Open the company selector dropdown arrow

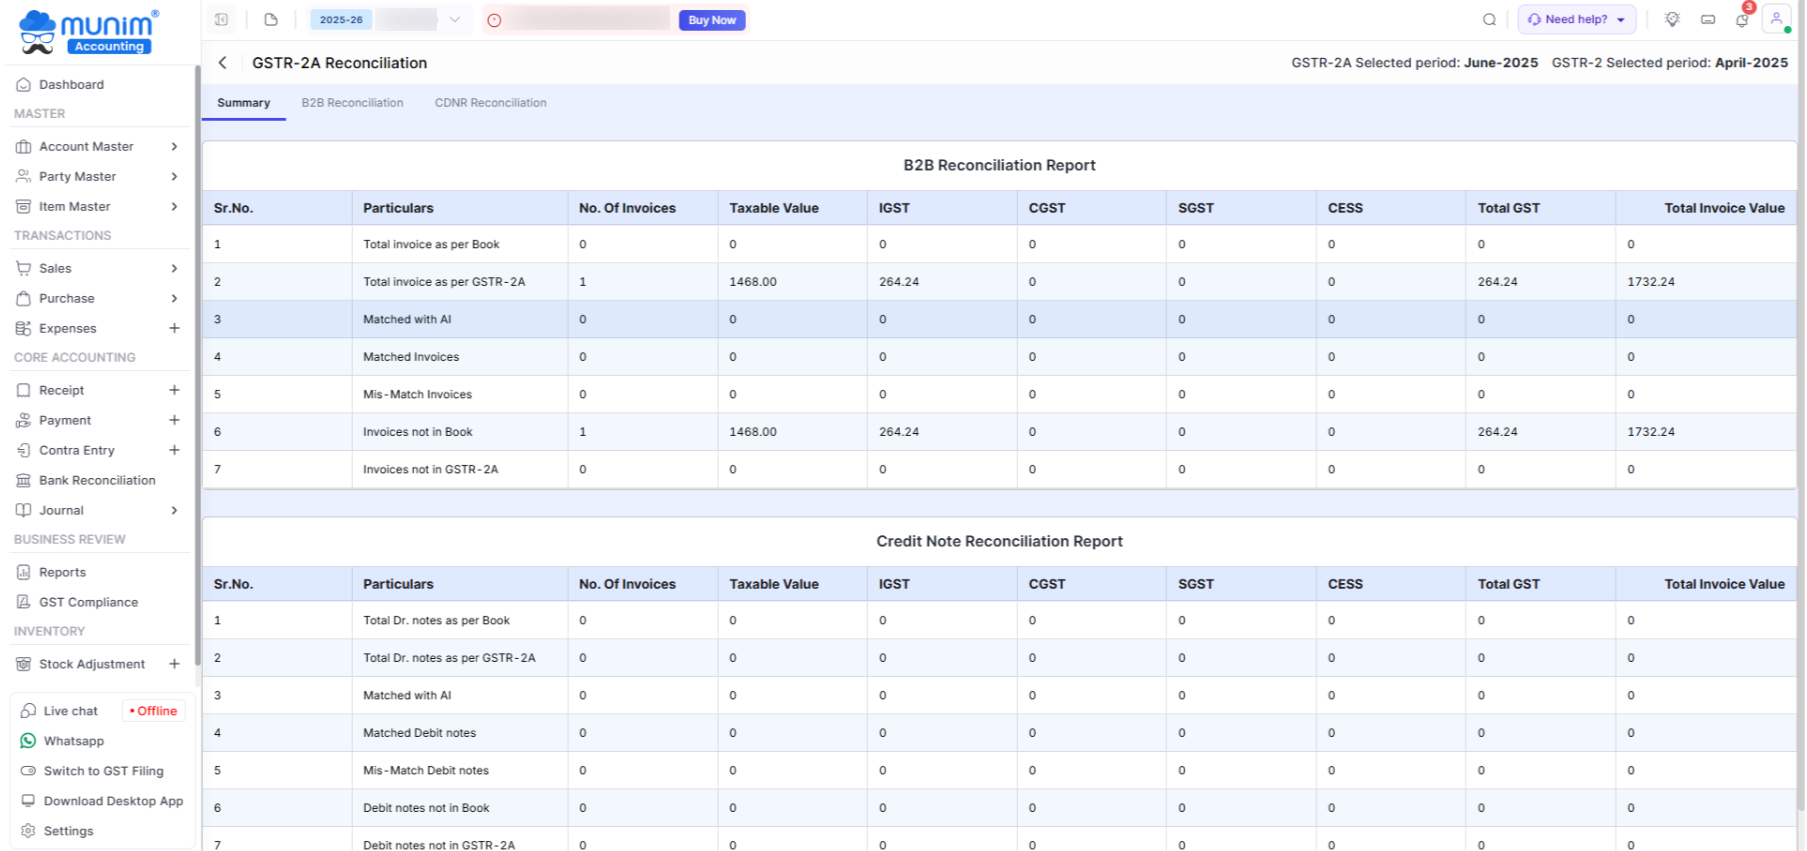click(x=455, y=20)
